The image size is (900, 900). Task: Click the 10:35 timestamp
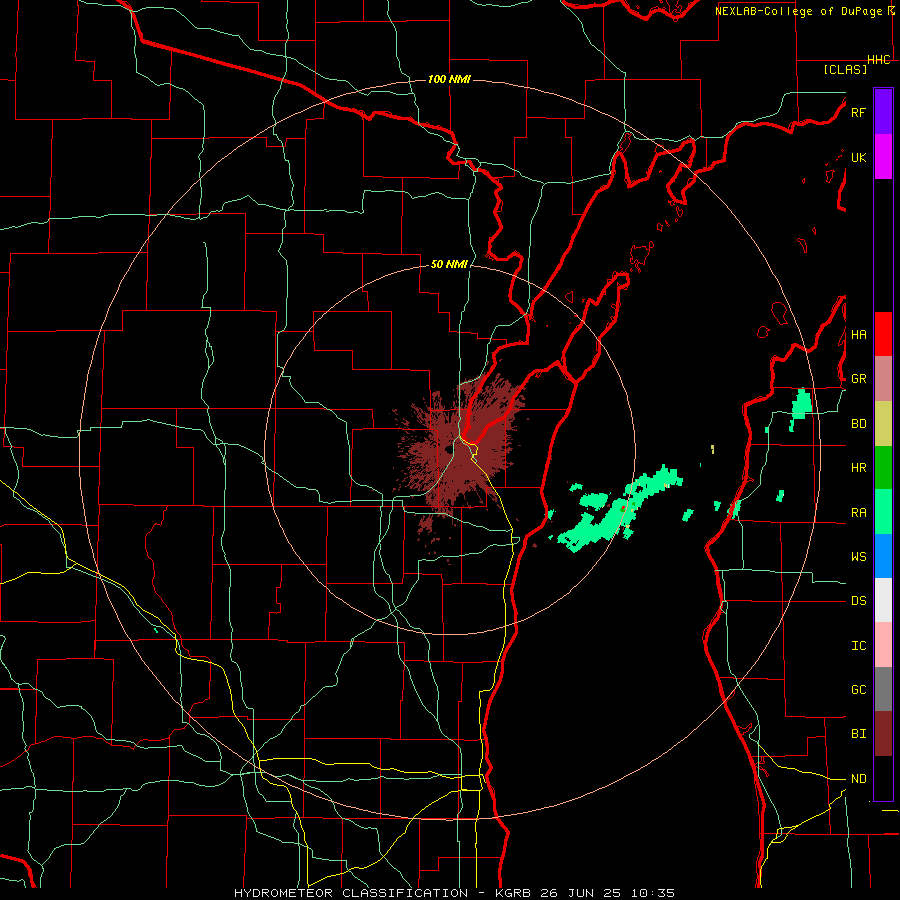click(x=655, y=893)
